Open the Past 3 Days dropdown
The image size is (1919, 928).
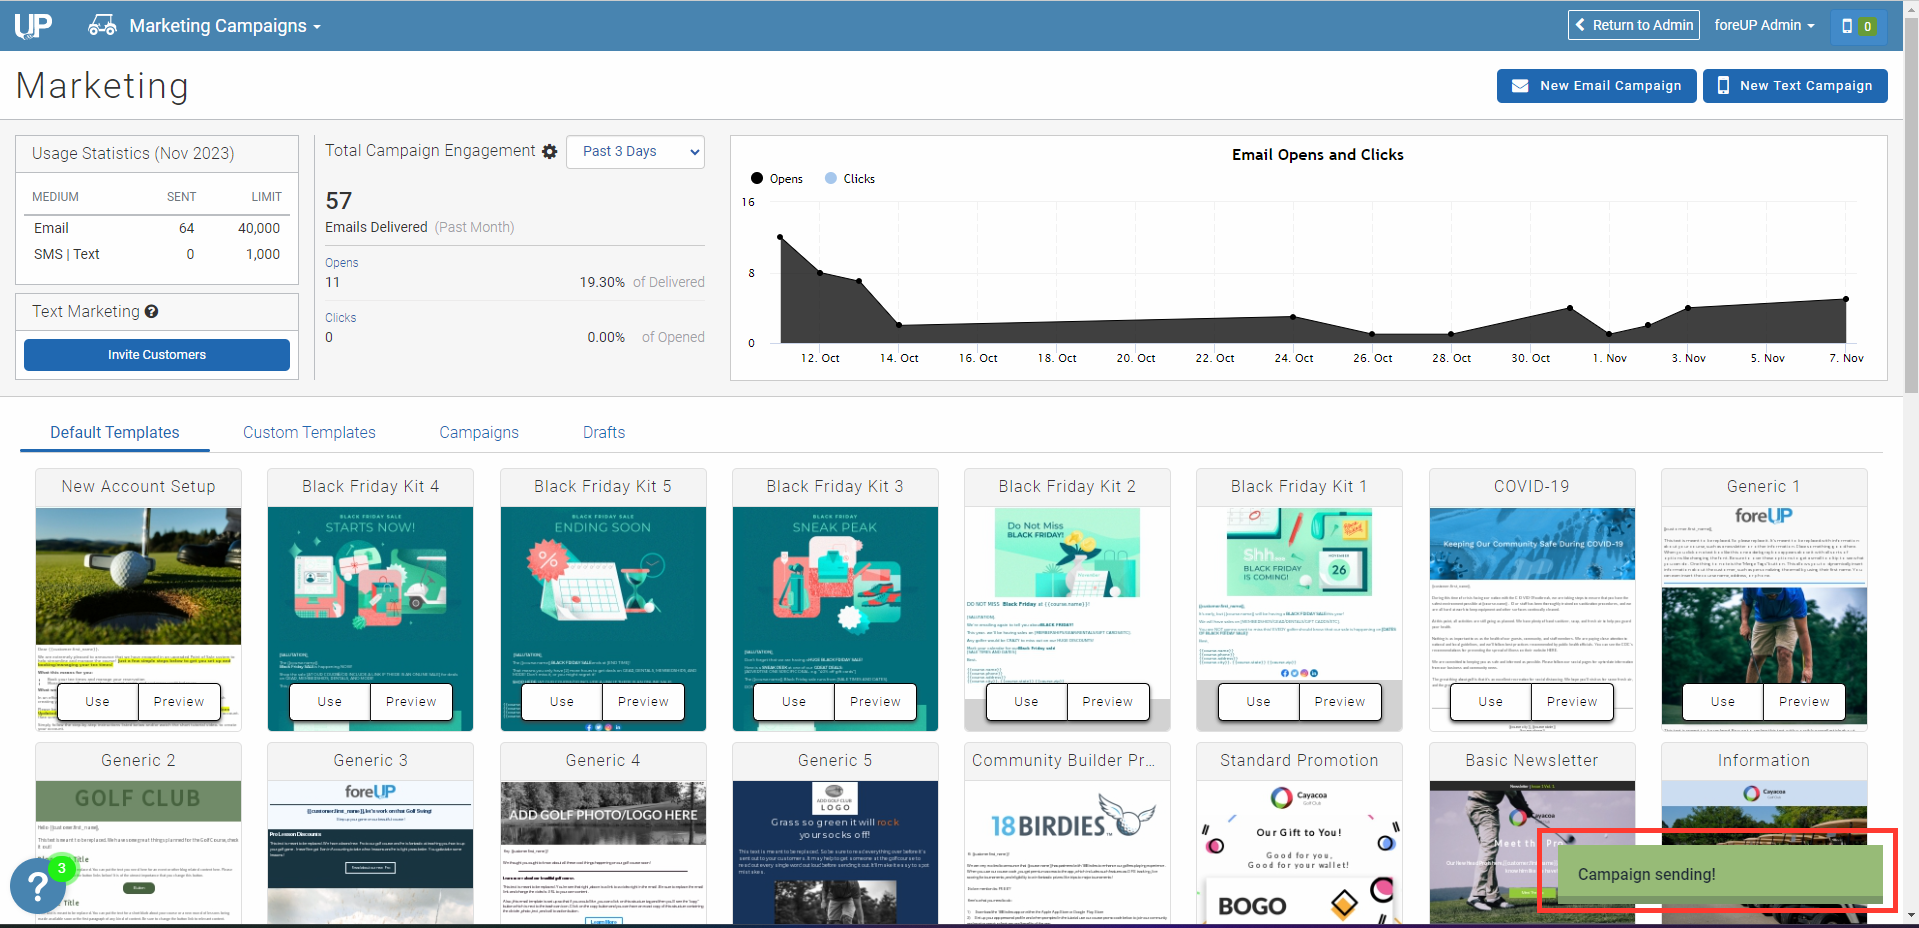[635, 152]
